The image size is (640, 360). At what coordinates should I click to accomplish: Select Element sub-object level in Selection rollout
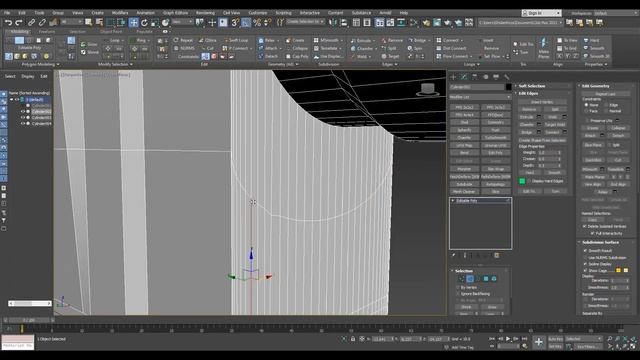[x=494, y=279]
